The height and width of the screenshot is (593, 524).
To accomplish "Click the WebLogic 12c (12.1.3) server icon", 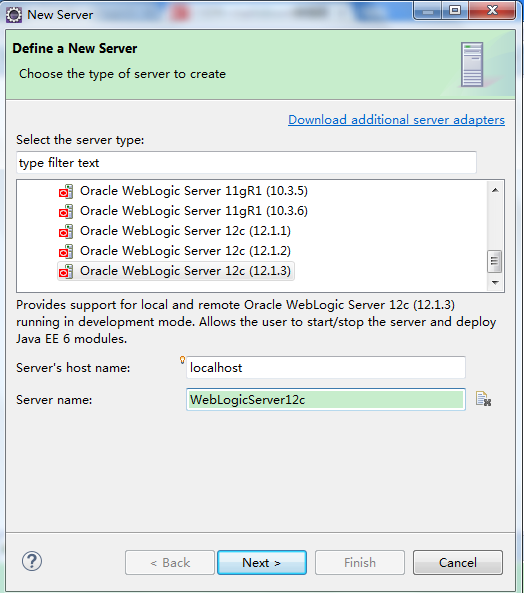I will click(x=66, y=271).
